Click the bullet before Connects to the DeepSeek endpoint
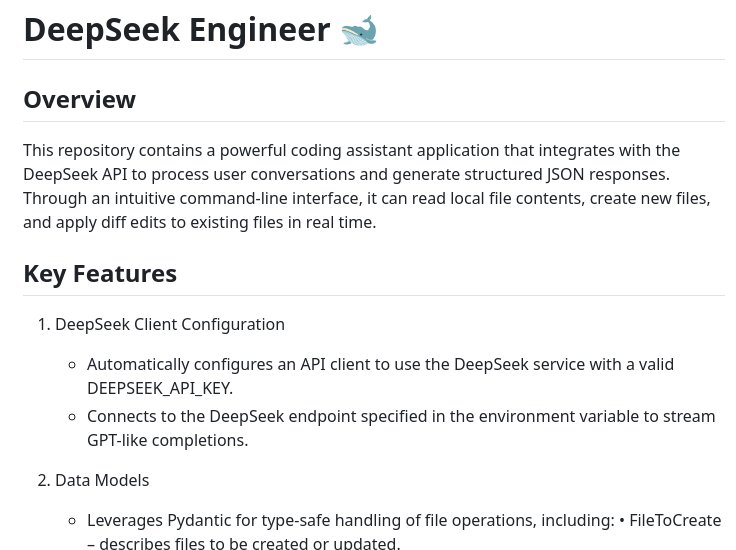The image size is (736, 550). [72, 417]
